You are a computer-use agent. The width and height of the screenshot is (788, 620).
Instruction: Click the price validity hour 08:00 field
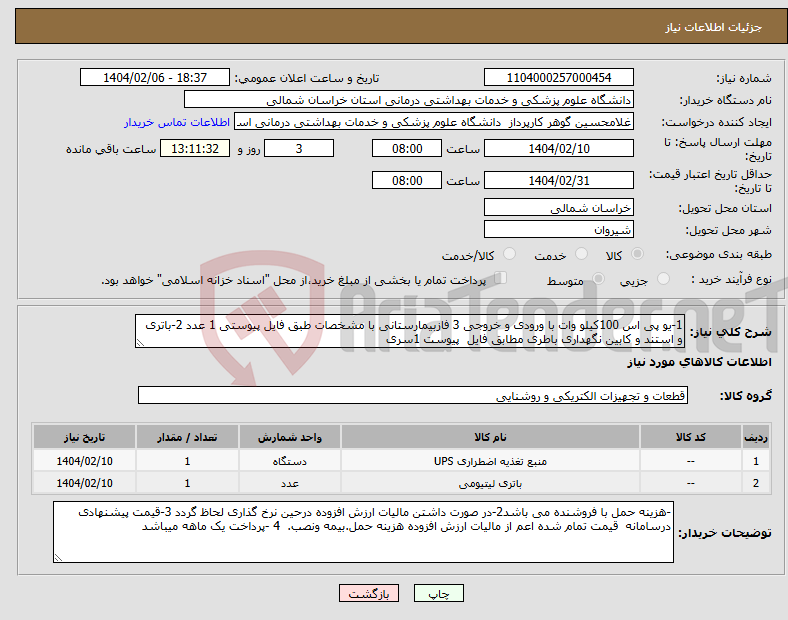(x=407, y=180)
